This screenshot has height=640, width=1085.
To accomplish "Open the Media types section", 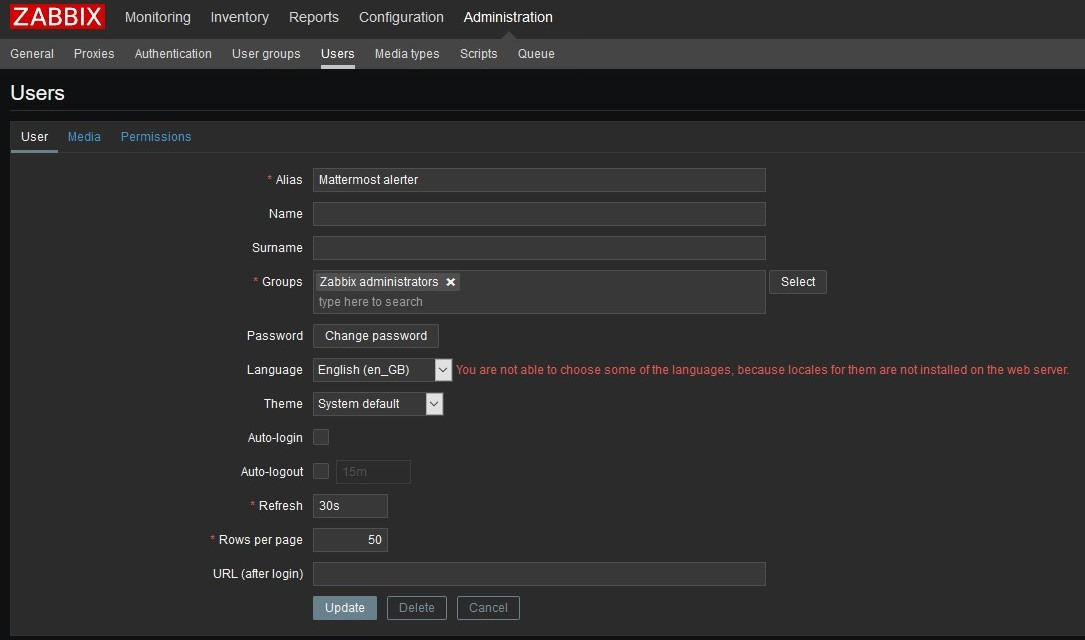I will (x=407, y=54).
